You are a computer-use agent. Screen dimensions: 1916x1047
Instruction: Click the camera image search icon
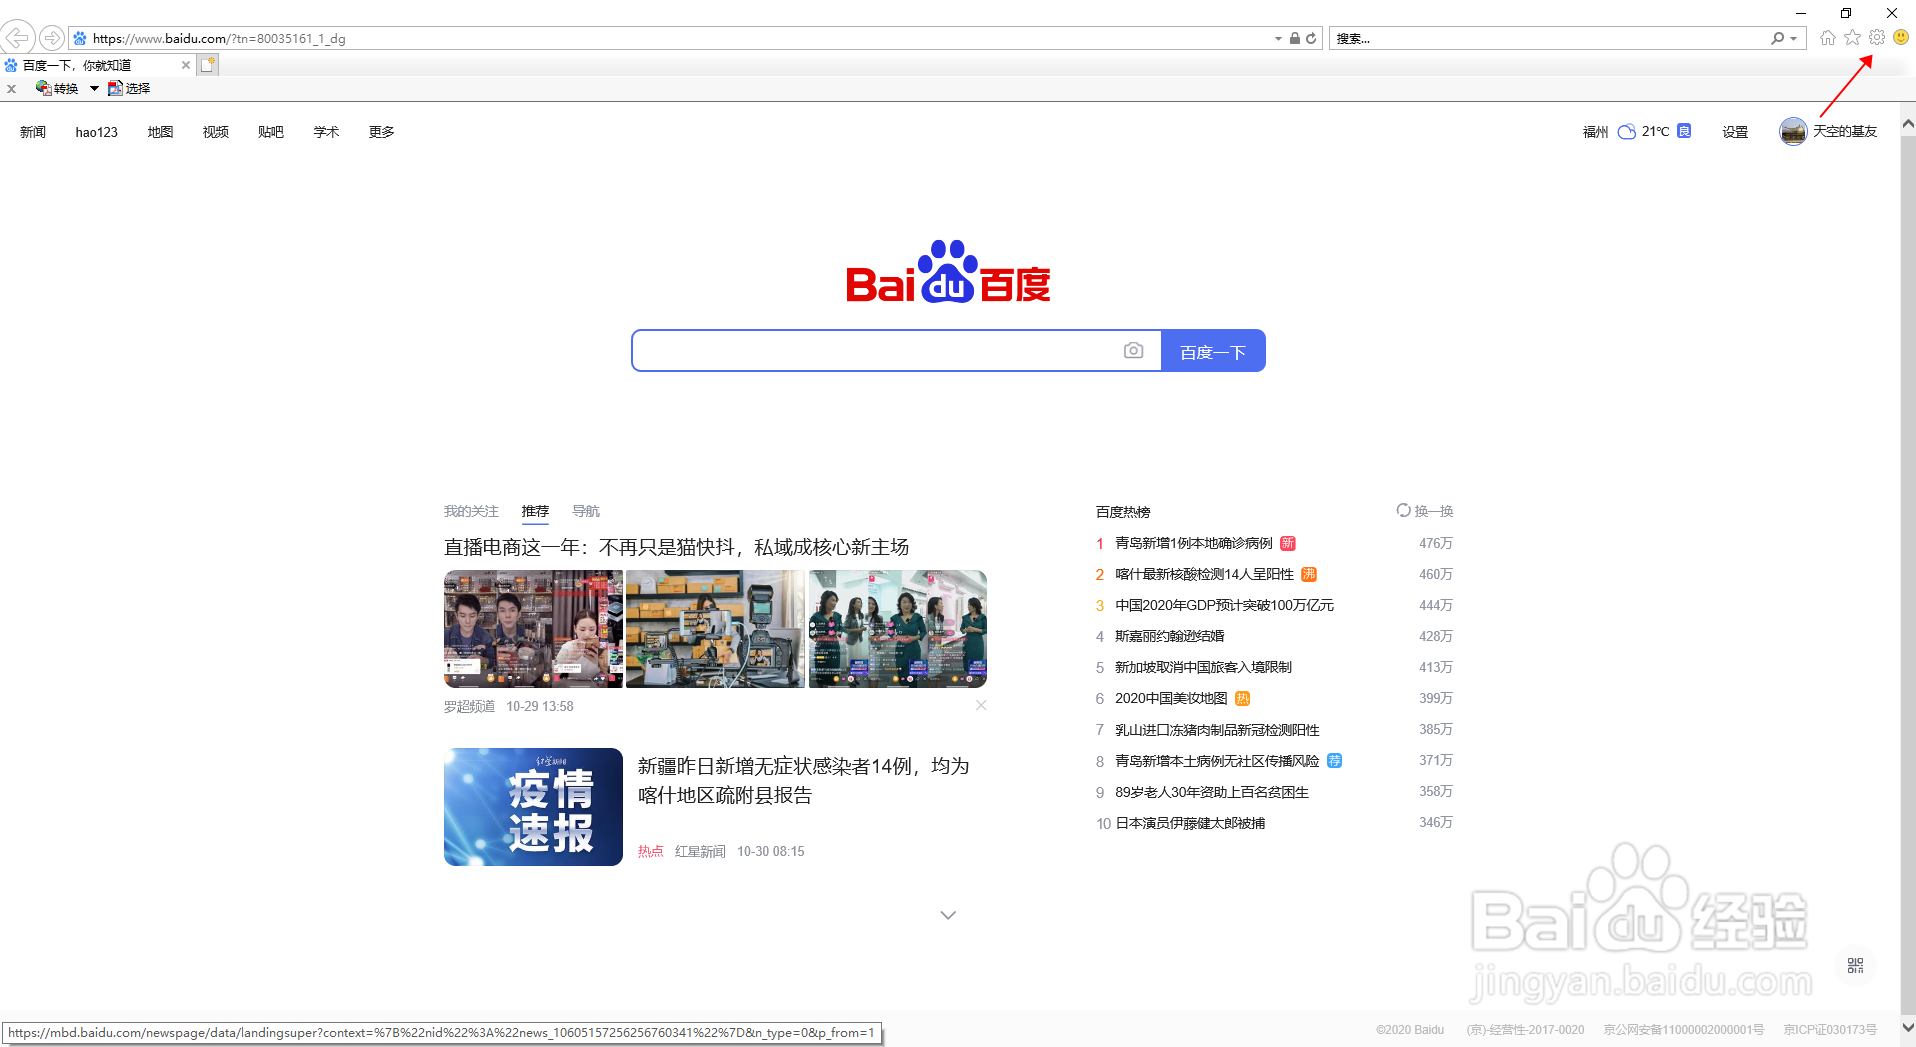click(x=1133, y=351)
